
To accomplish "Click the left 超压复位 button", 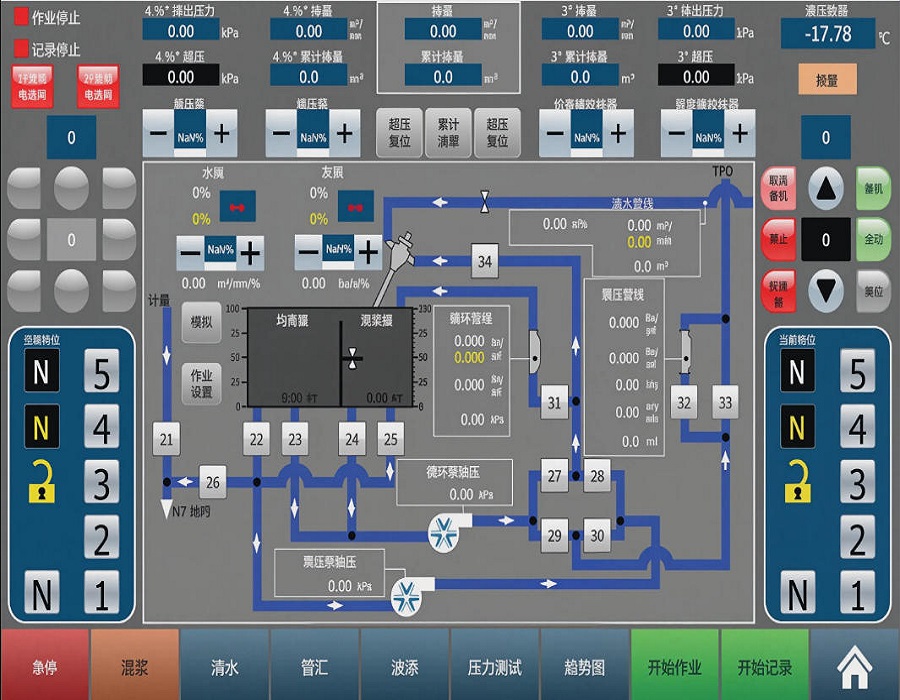I will pos(399,133).
